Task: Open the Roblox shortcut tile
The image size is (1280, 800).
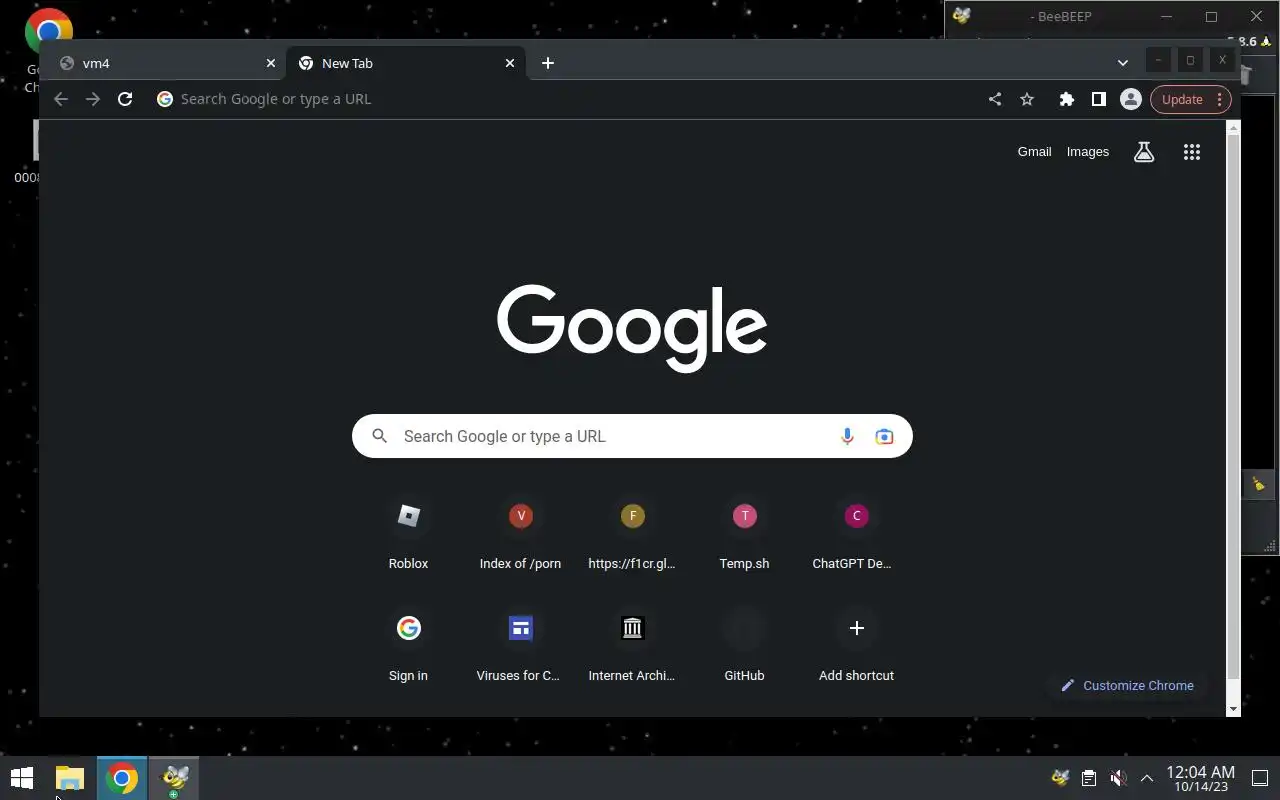Action: [x=408, y=535]
